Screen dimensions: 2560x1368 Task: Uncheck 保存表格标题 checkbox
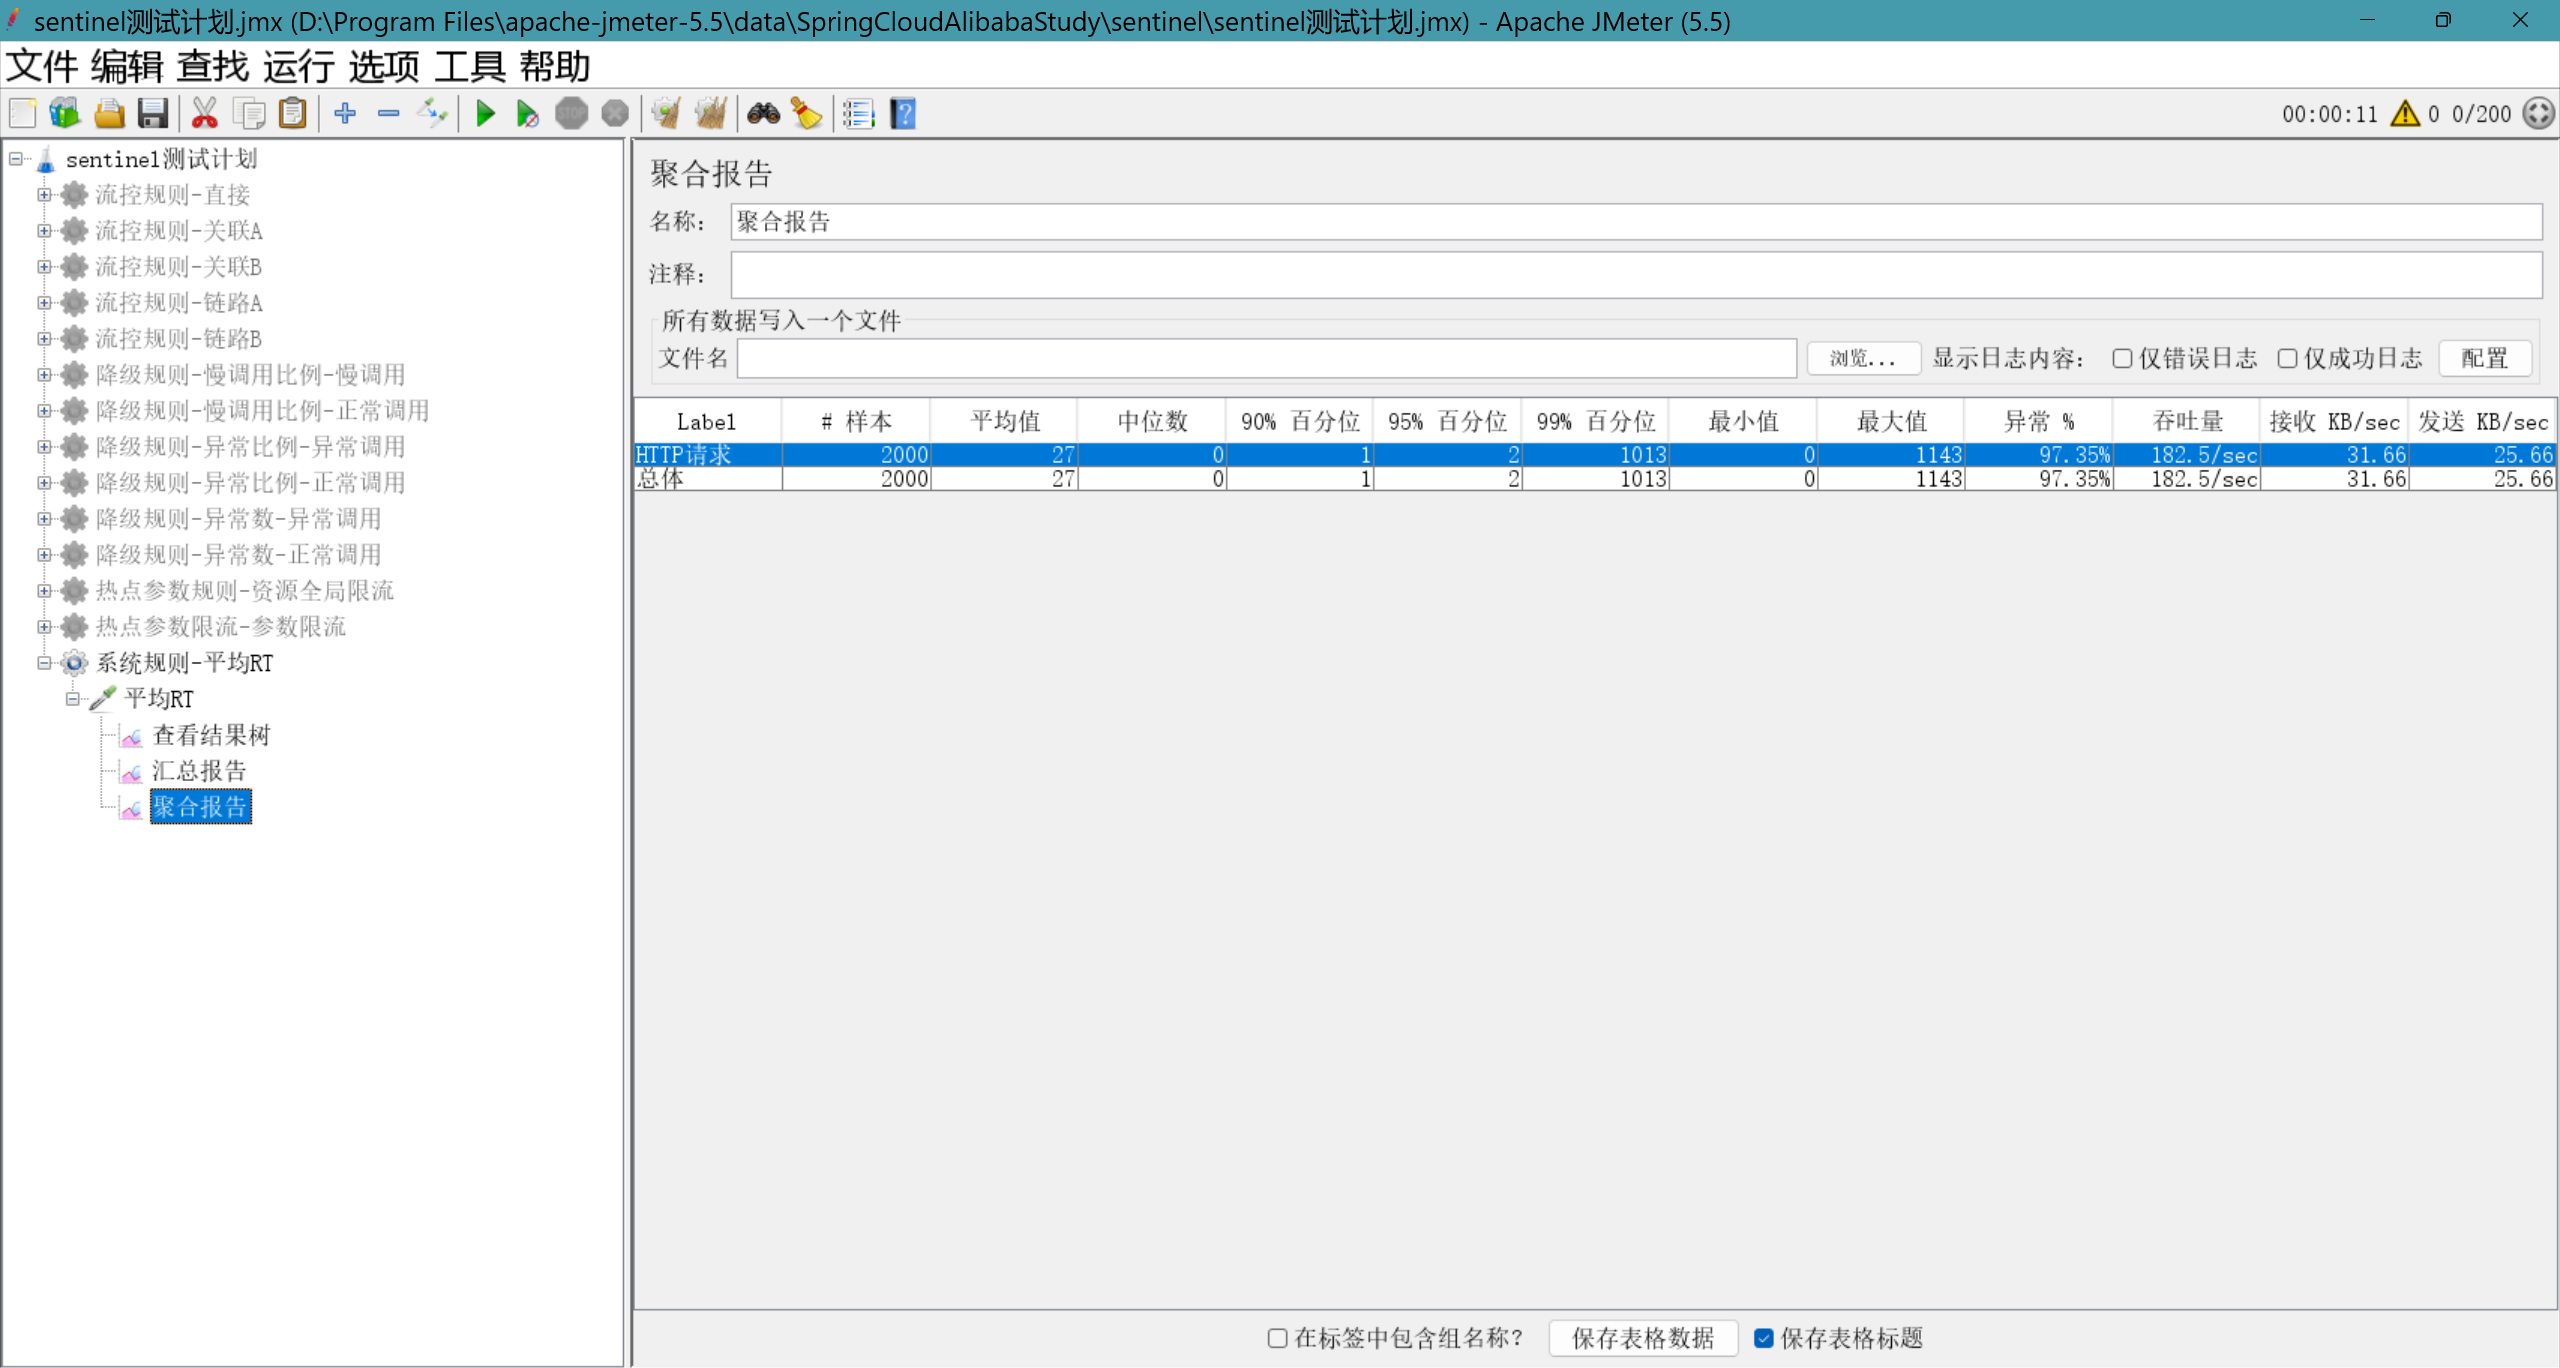(1764, 1338)
